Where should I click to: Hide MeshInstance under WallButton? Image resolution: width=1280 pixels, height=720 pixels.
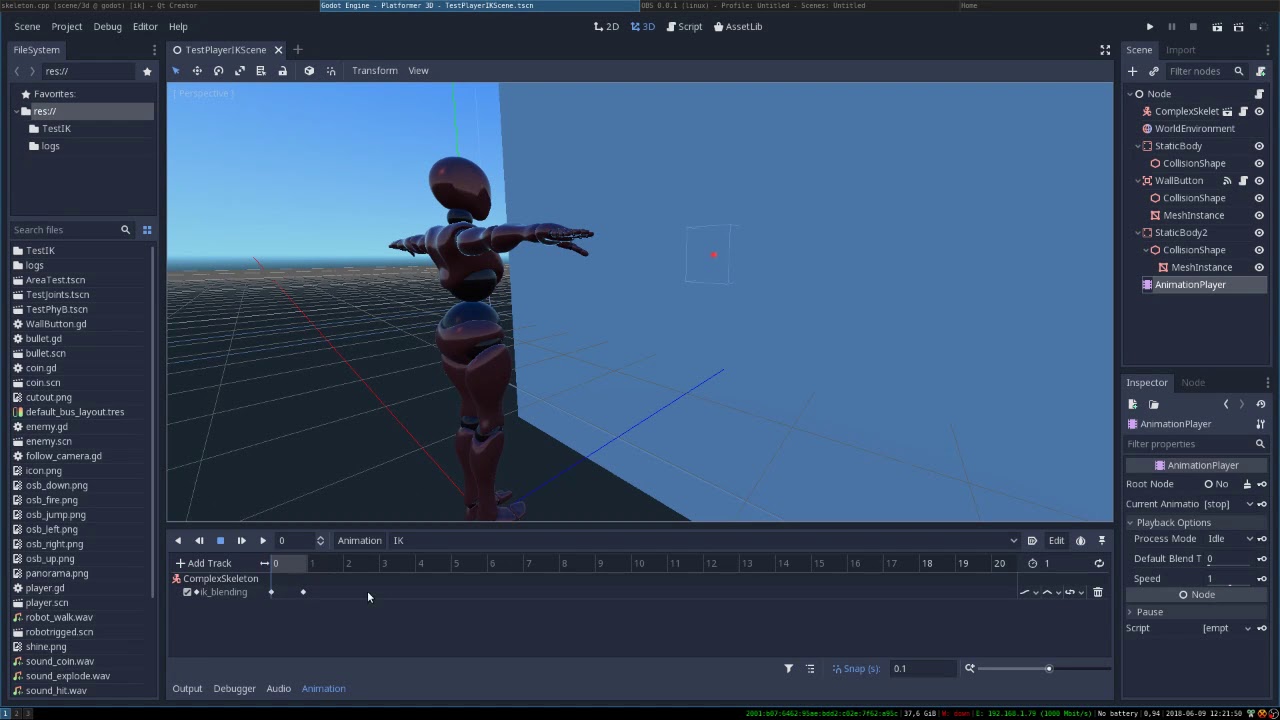point(1259,215)
